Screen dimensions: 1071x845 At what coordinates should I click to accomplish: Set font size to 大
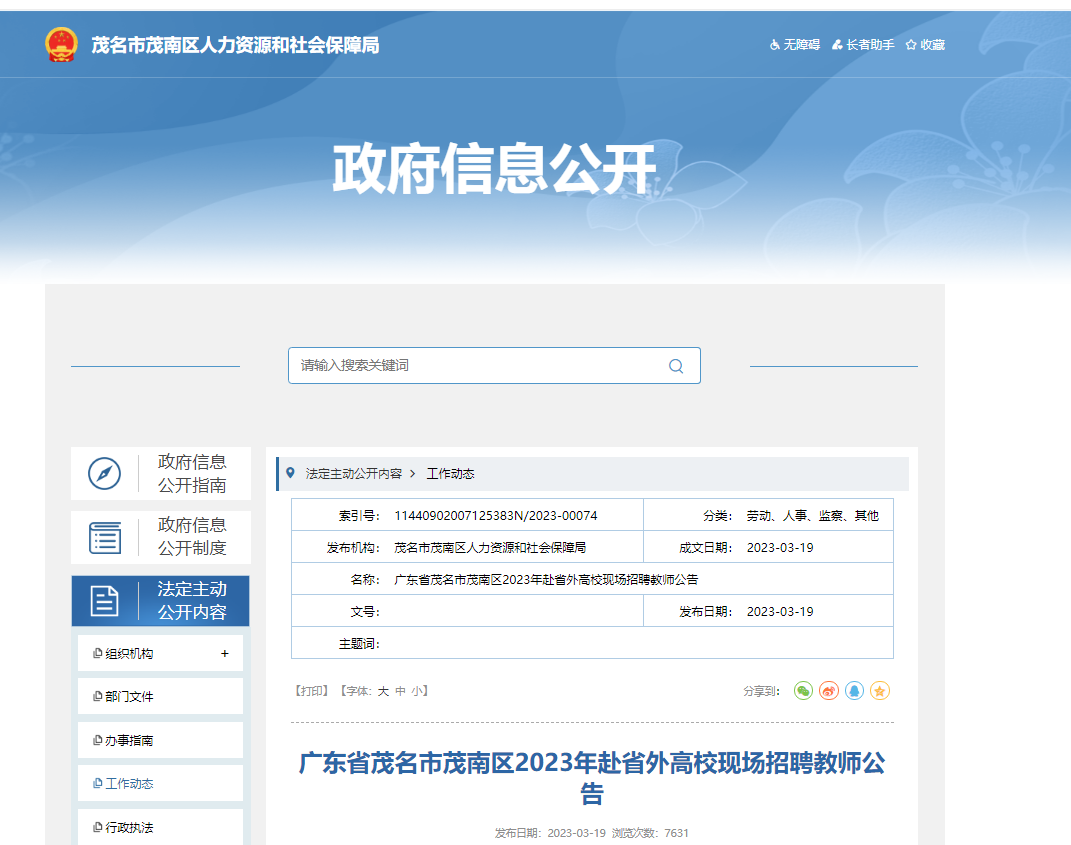tap(383, 691)
